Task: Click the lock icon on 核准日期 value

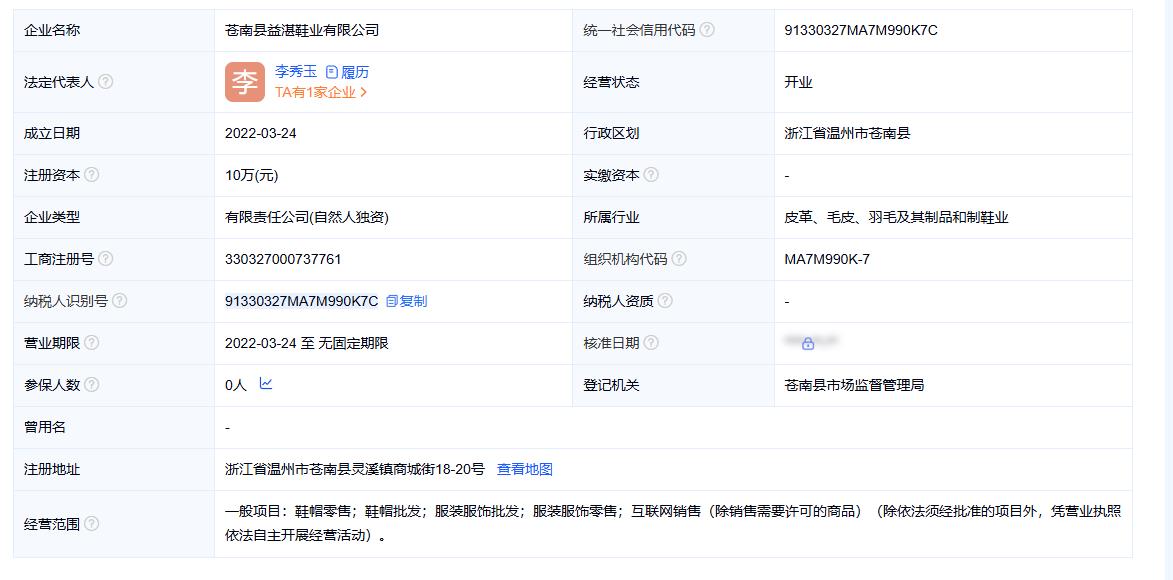Action: 808,344
